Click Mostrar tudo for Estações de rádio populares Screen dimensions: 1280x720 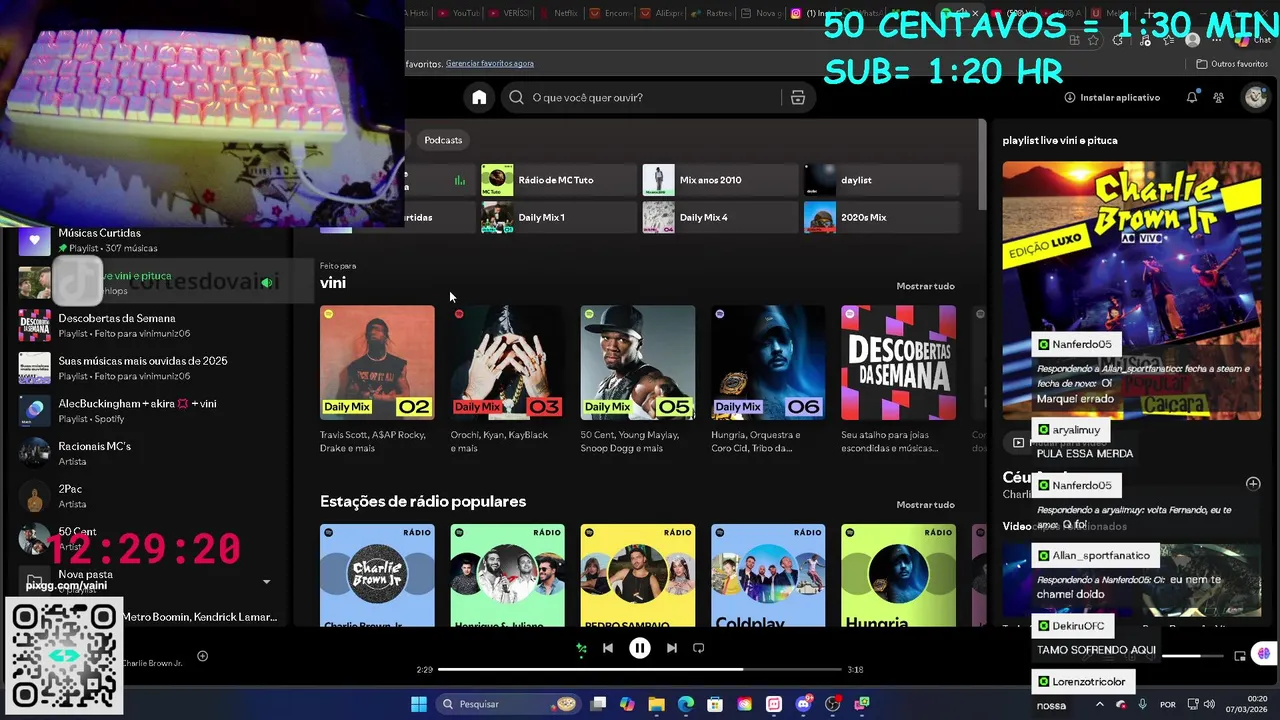925,505
